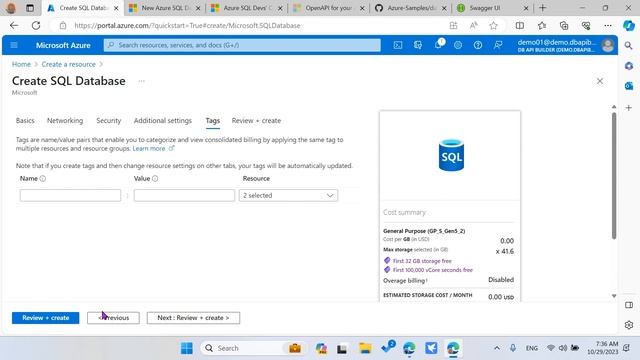Screen dimensions: 640x360
Task: Go to the Home breadcrumb link
Action: tap(21, 64)
